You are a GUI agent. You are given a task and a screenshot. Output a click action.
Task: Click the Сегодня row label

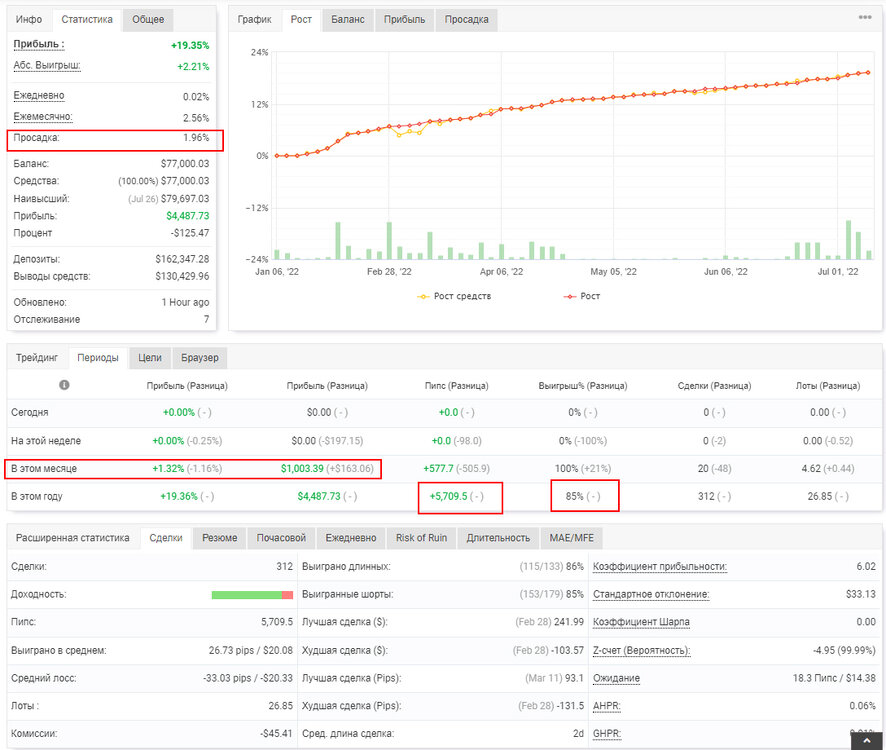point(30,413)
